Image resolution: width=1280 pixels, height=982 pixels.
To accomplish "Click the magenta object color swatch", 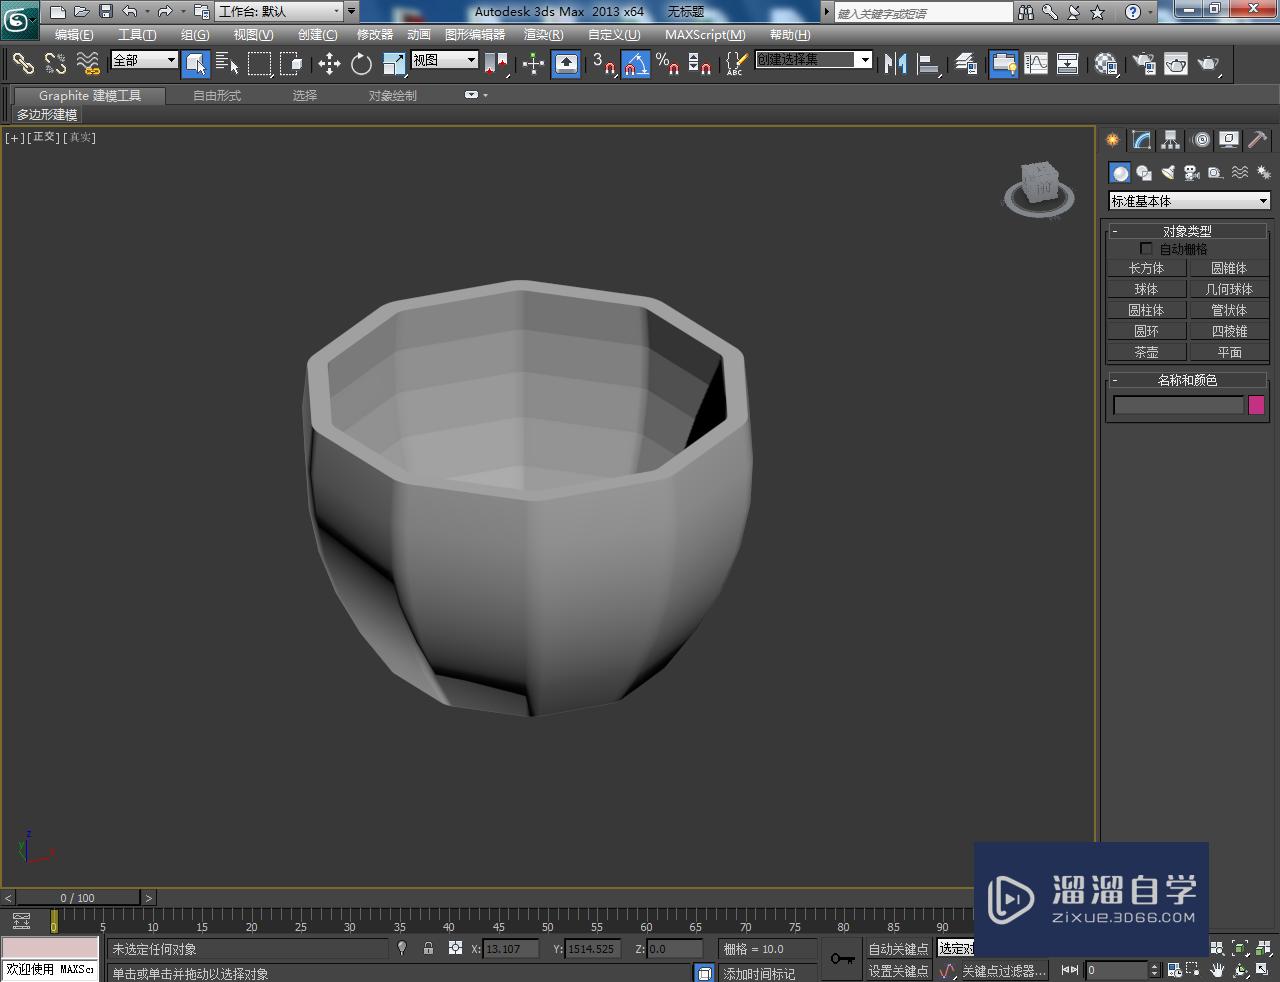I will [x=1256, y=405].
